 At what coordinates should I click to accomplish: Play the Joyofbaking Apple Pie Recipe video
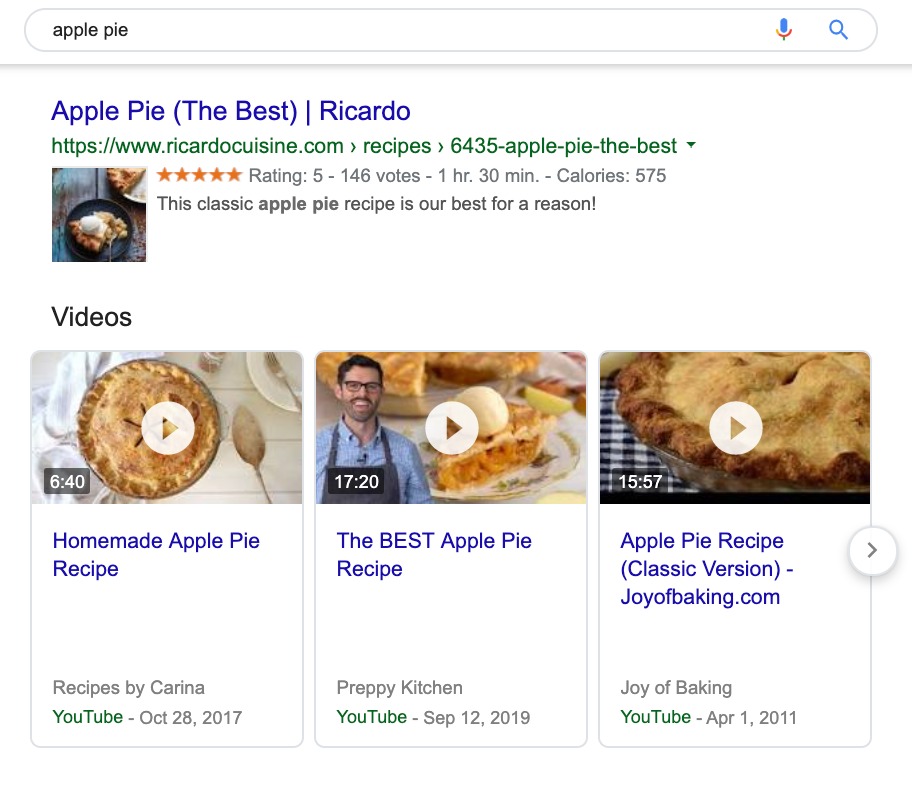point(736,428)
